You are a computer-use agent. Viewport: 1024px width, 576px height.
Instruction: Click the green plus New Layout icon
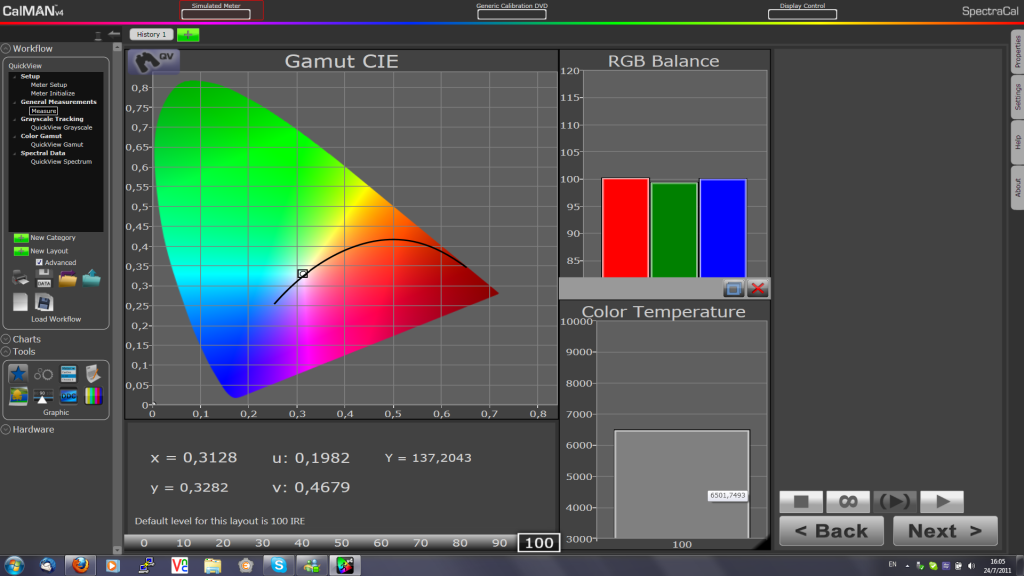(x=21, y=251)
